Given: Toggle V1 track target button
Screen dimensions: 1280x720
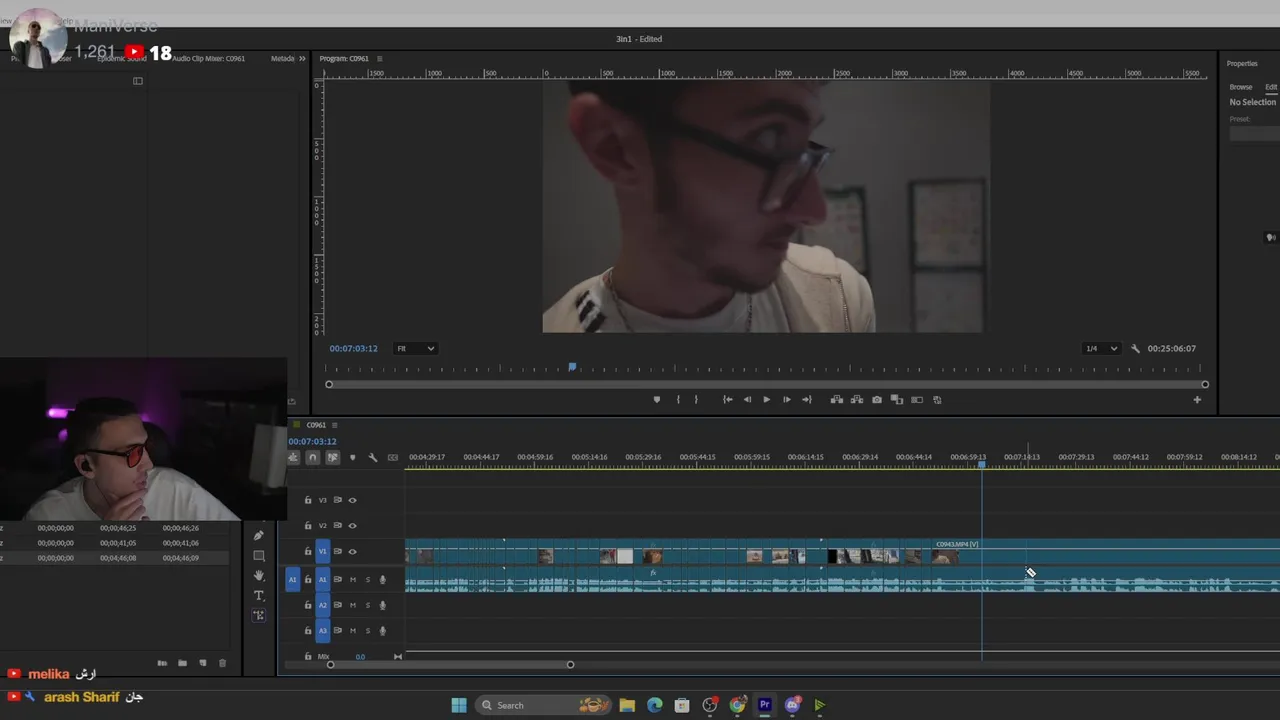Looking at the screenshot, I should click(322, 552).
